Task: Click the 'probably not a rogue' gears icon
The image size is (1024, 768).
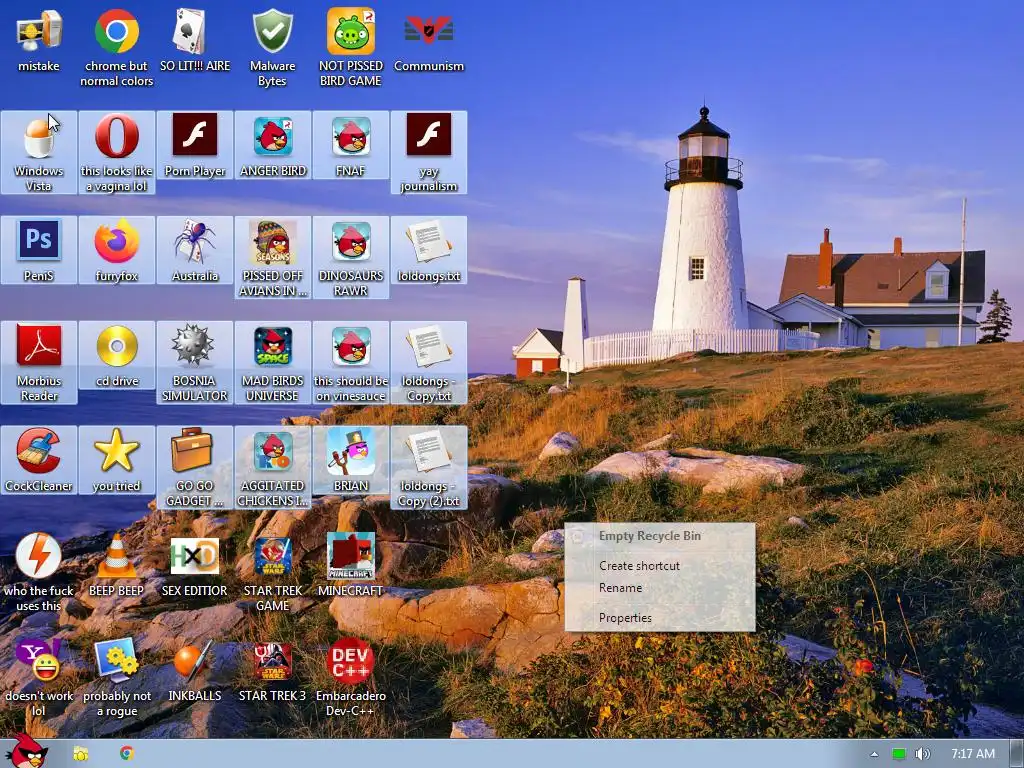Action: click(116, 678)
